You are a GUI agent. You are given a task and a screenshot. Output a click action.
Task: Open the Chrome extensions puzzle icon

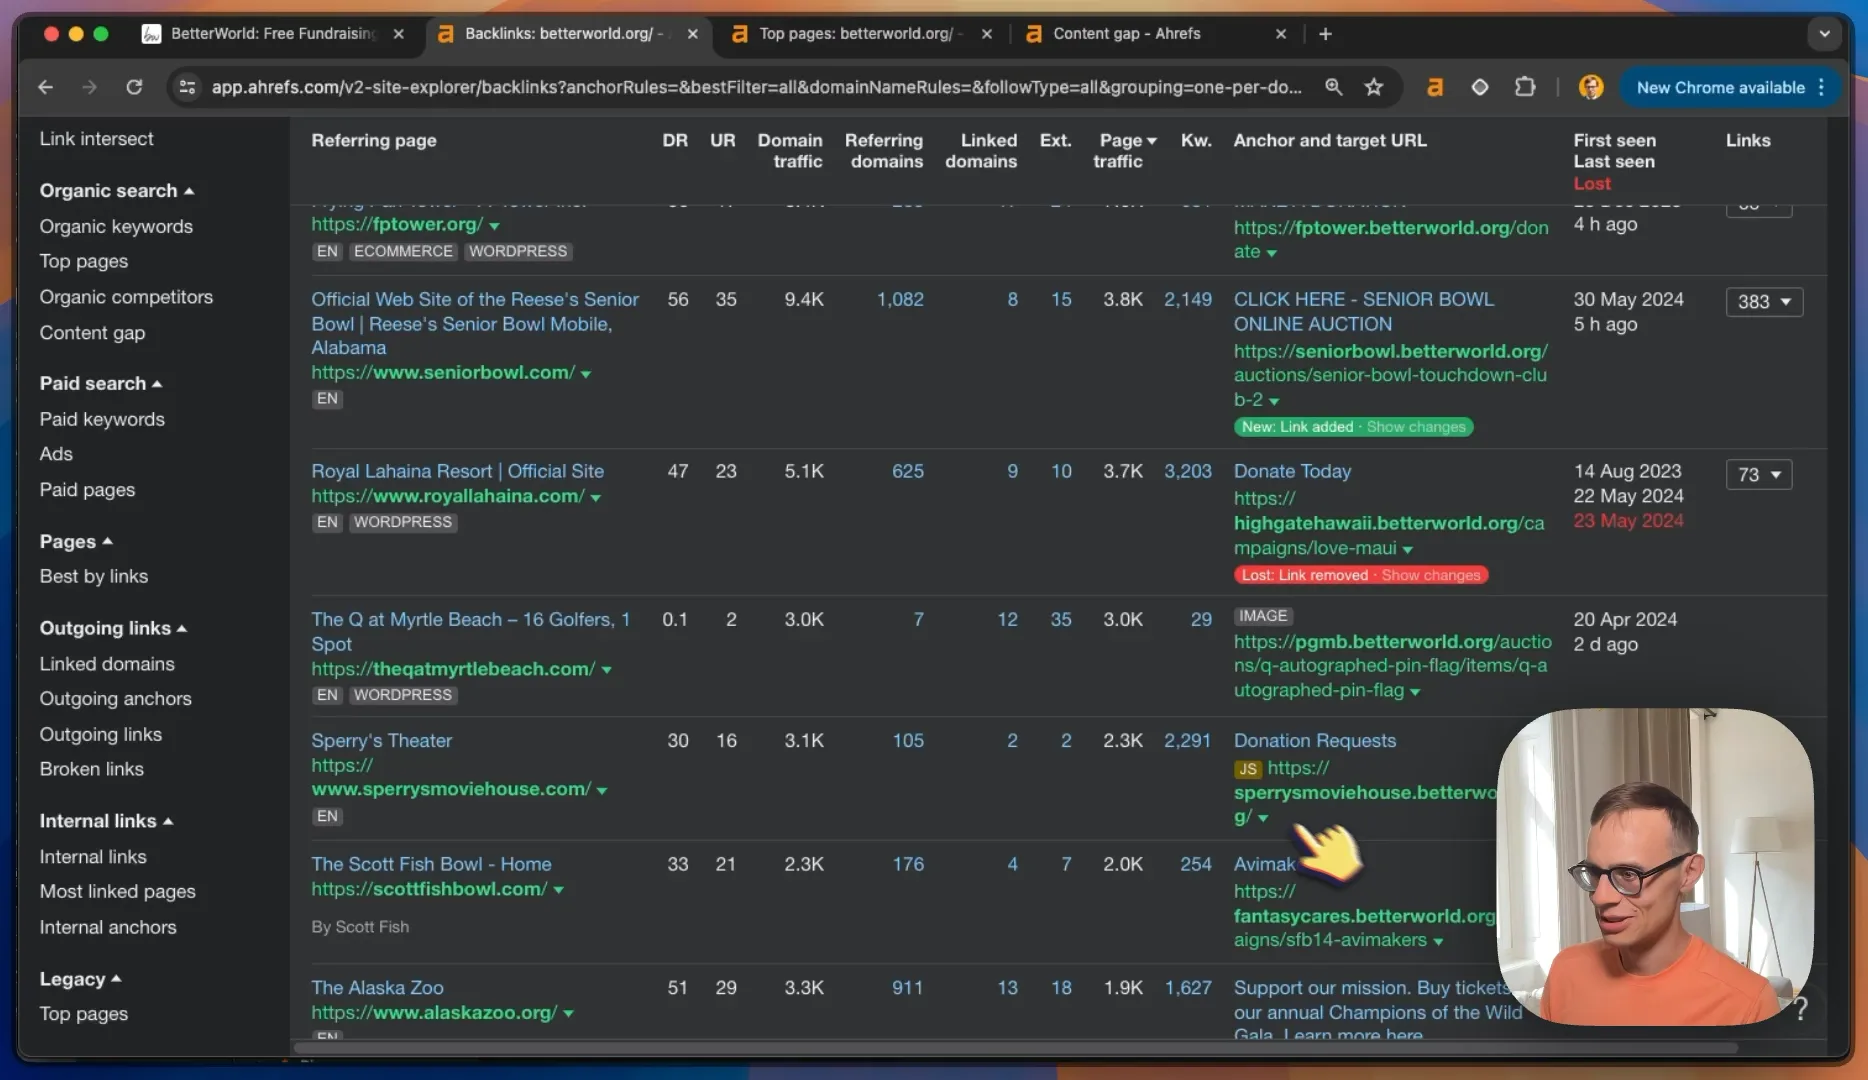click(1525, 87)
